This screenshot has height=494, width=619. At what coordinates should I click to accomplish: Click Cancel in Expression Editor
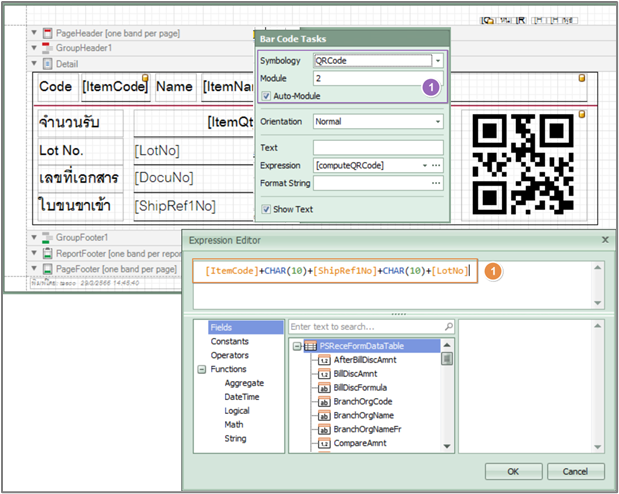click(x=575, y=471)
